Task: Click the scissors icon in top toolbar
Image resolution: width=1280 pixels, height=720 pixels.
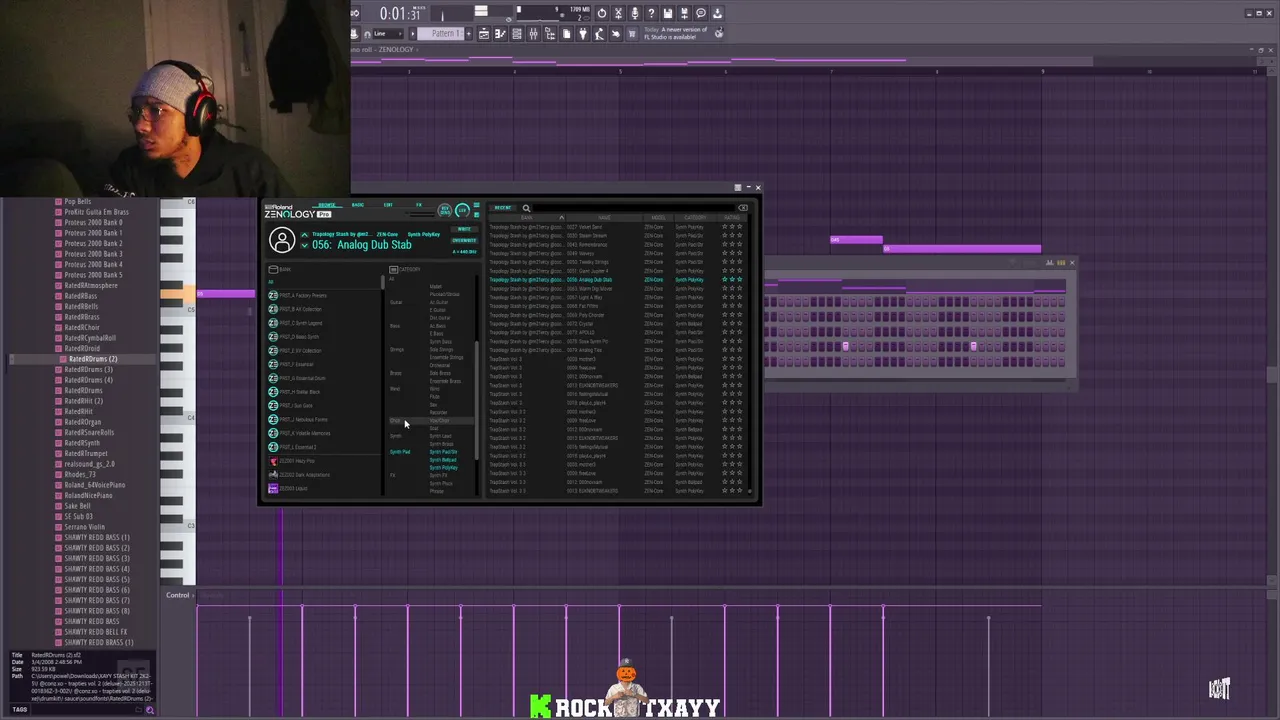Action: [619, 13]
